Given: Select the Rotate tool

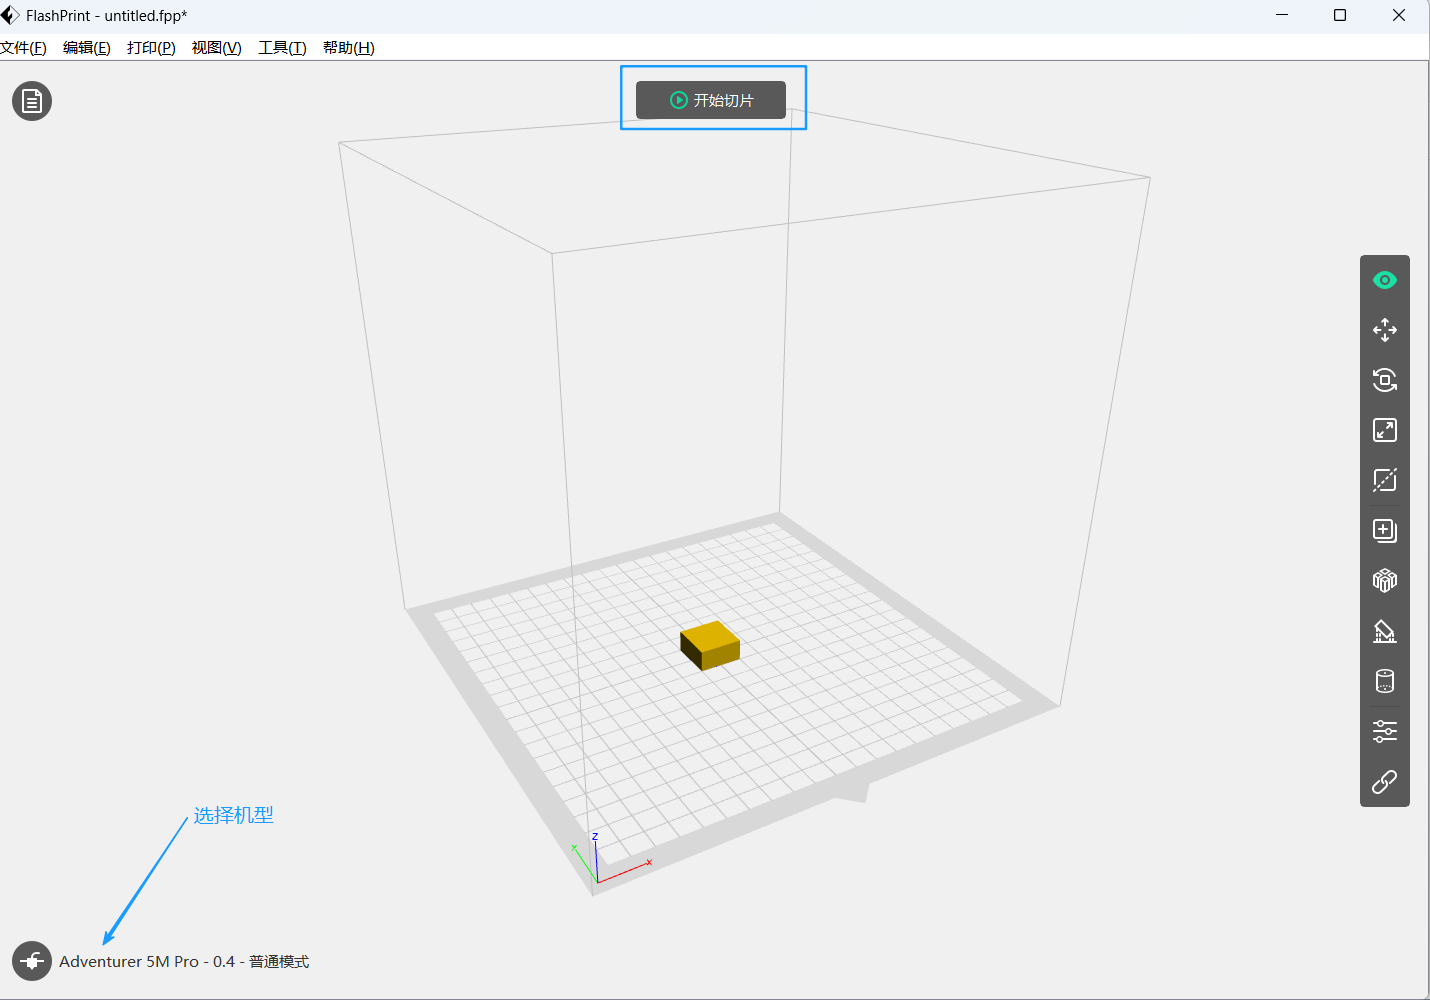Looking at the screenshot, I should (x=1384, y=380).
